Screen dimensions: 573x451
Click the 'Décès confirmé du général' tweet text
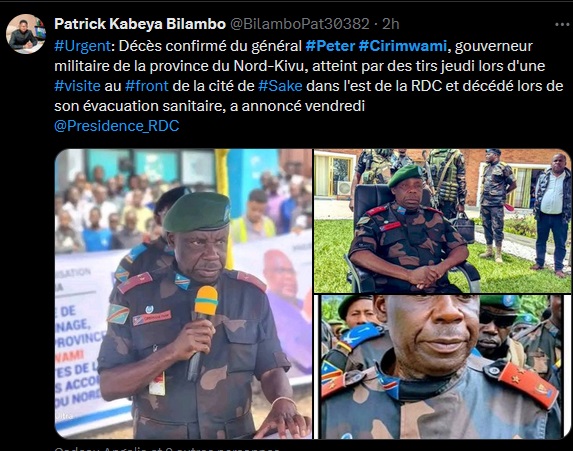point(210,46)
